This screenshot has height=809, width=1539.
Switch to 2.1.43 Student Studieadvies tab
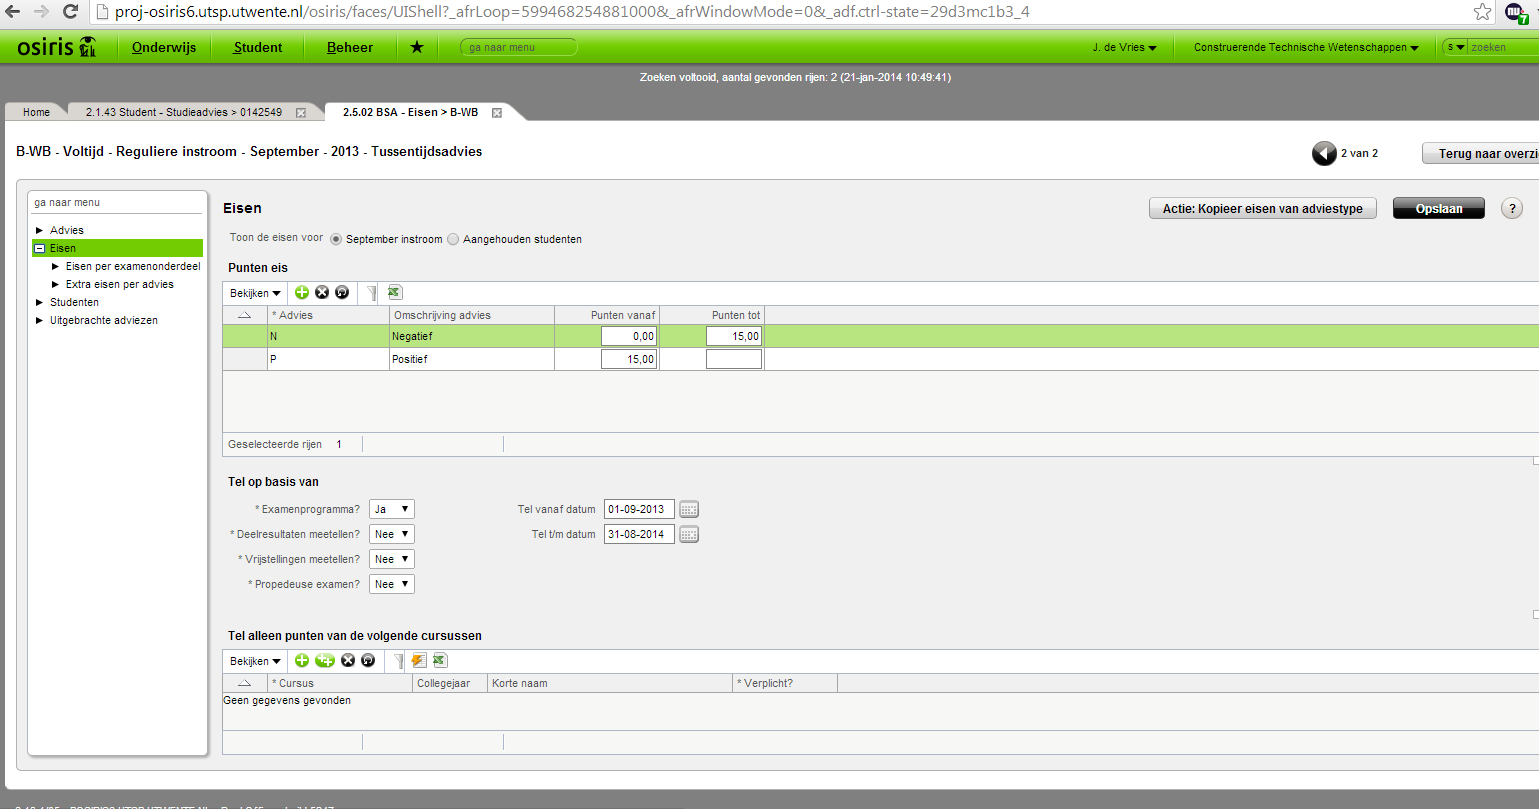click(x=184, y=112)
